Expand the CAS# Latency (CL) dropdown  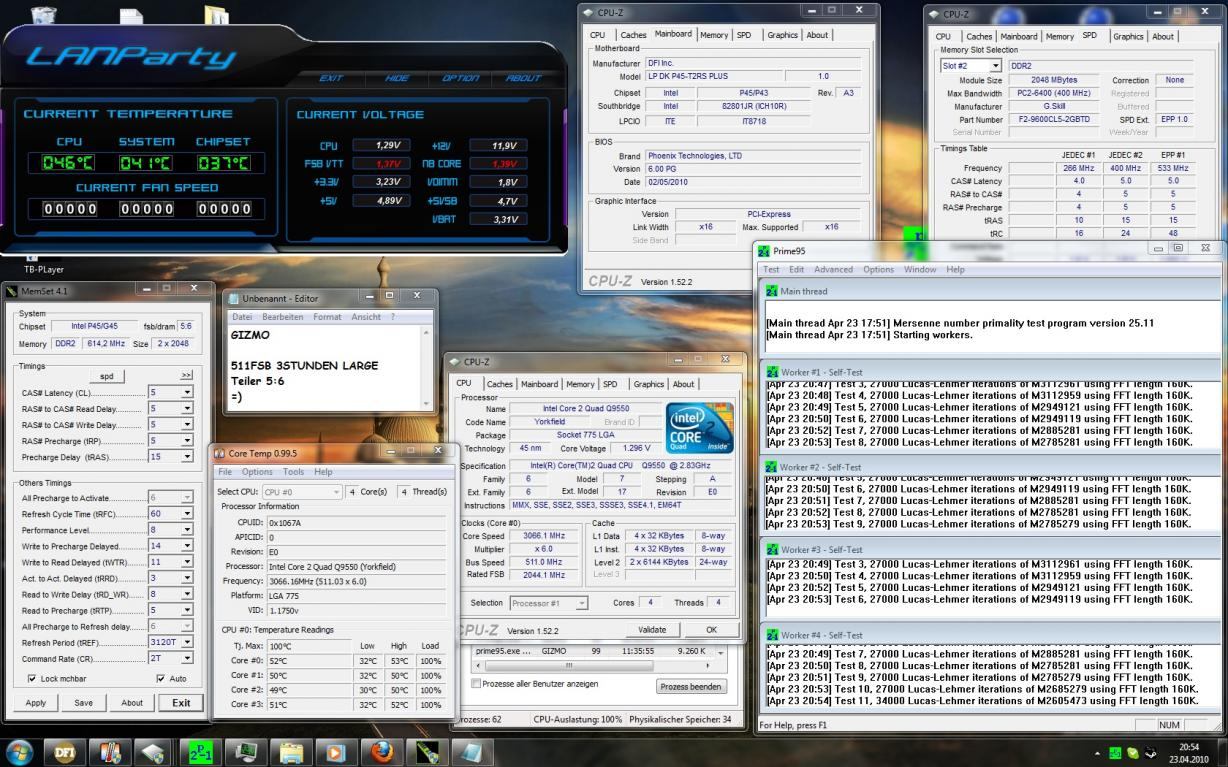click(187, 393)
